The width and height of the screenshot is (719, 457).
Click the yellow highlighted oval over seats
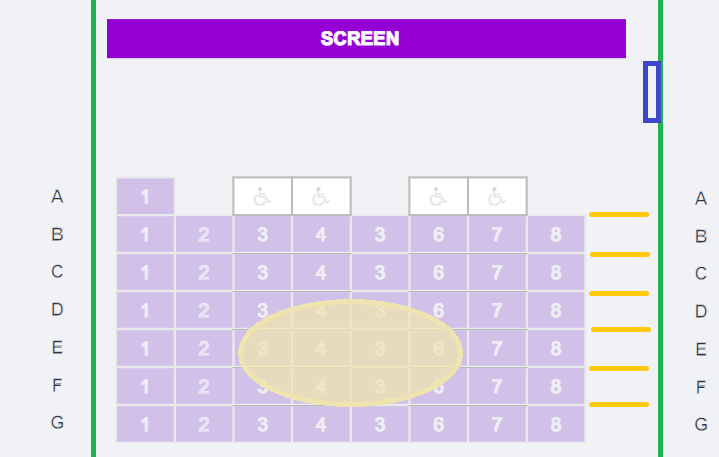350,352
